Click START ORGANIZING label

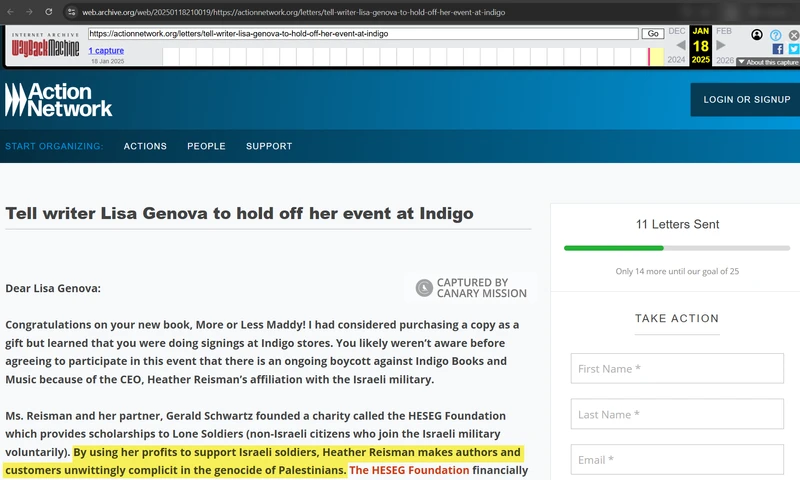point(54,146)
